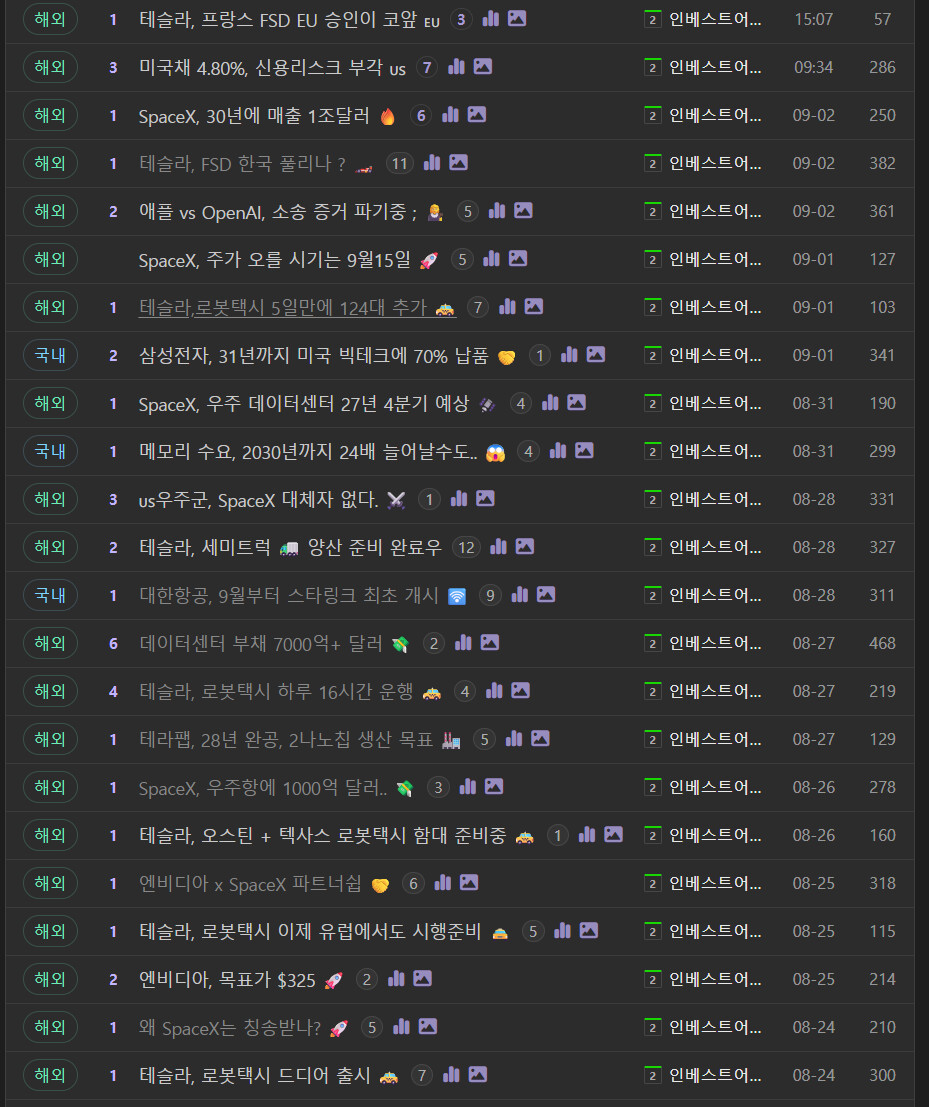This screenshot has height=1107, width=929.
Task: Click the comment count 12 bubble on 세미트럭 post
Action: point(467,548)
